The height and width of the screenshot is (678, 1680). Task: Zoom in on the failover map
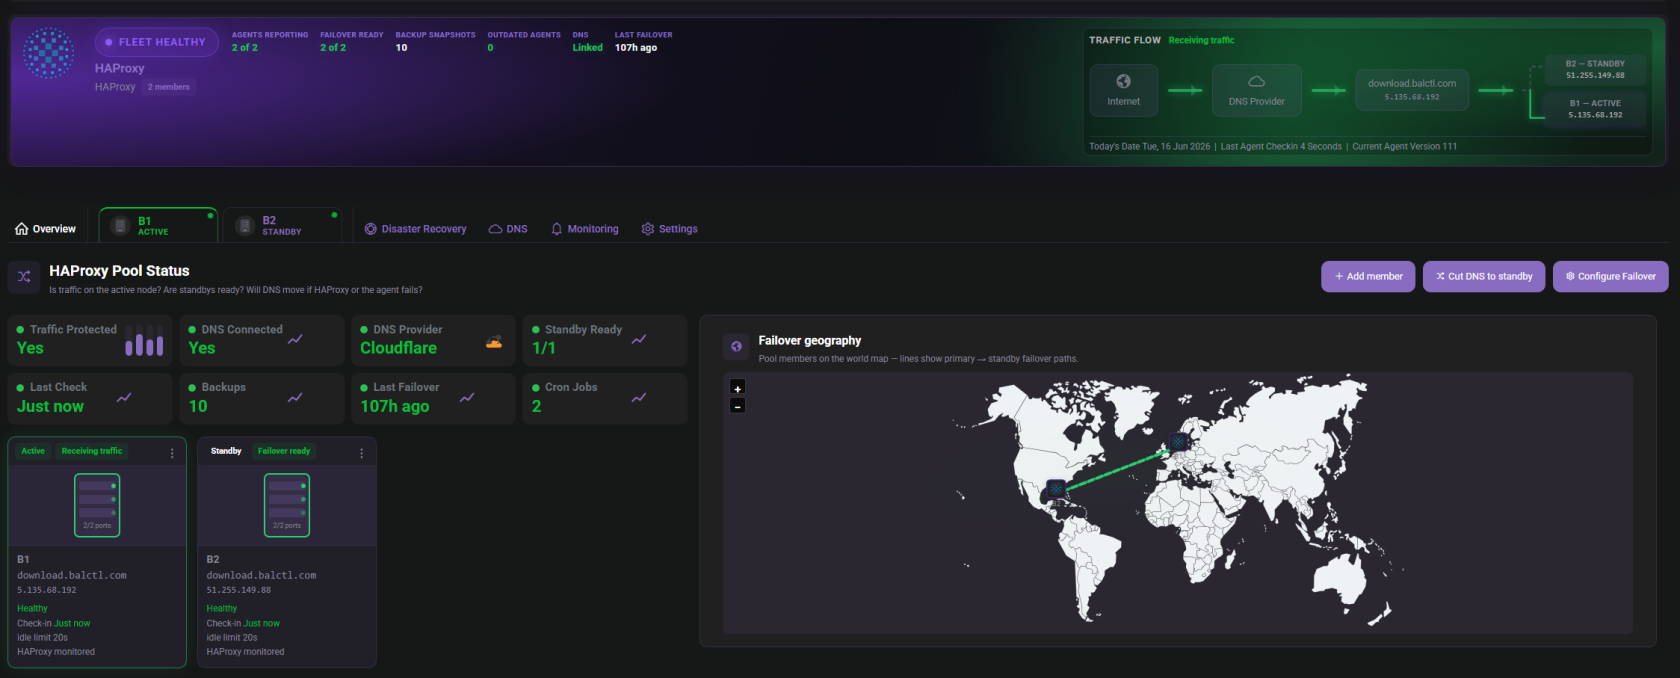tap(737, 388)
